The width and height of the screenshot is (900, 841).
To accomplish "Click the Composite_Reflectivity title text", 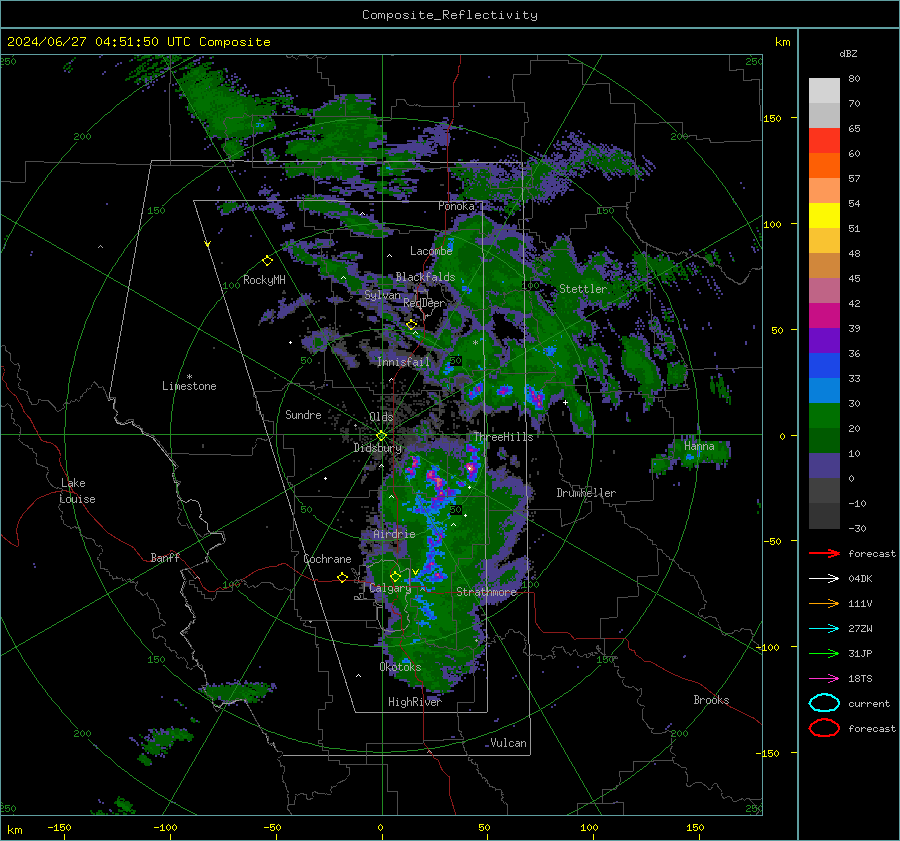I will 449,15.
